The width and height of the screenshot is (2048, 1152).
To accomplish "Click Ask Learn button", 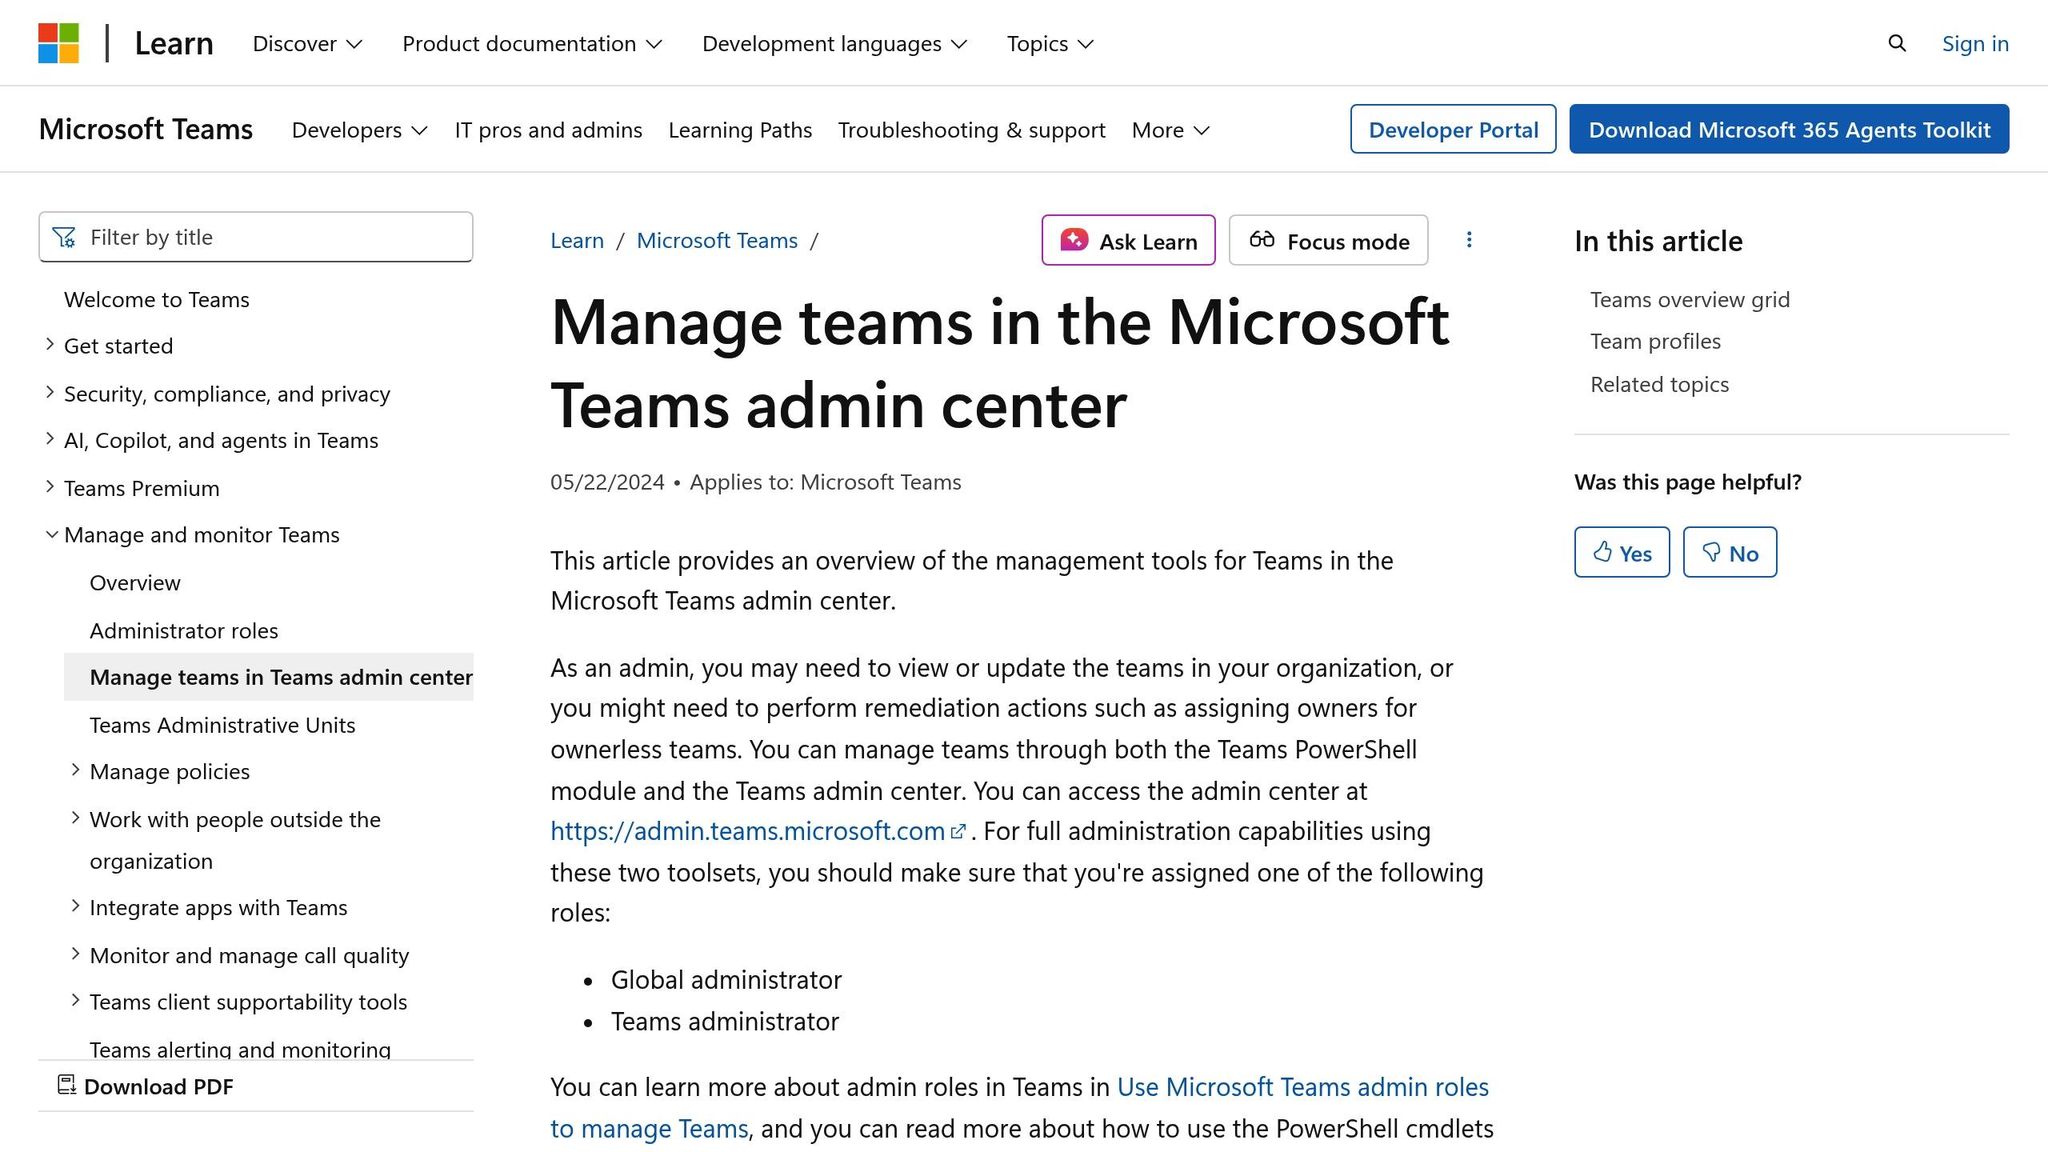I will [1128, 240].
